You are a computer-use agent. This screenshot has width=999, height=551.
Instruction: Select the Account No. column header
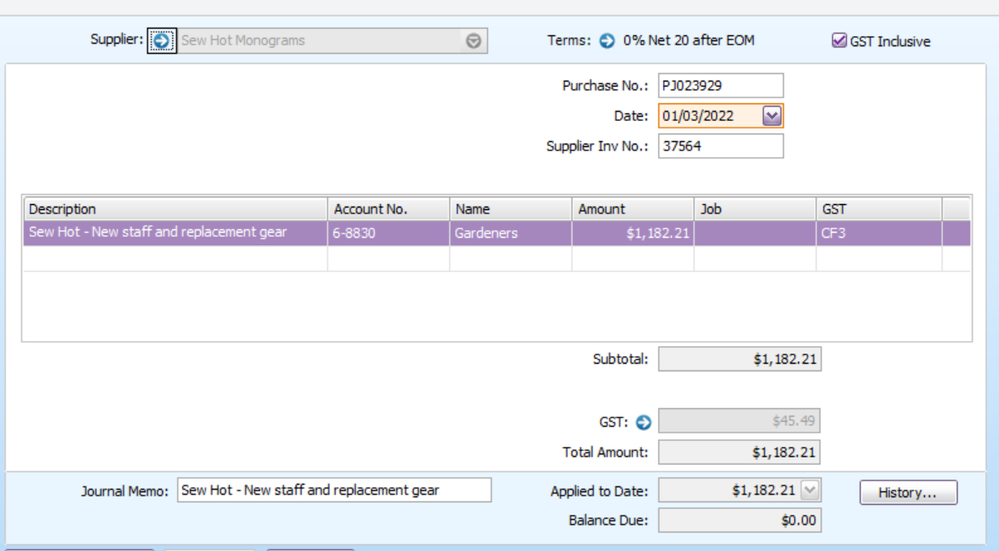pos(389,209)
